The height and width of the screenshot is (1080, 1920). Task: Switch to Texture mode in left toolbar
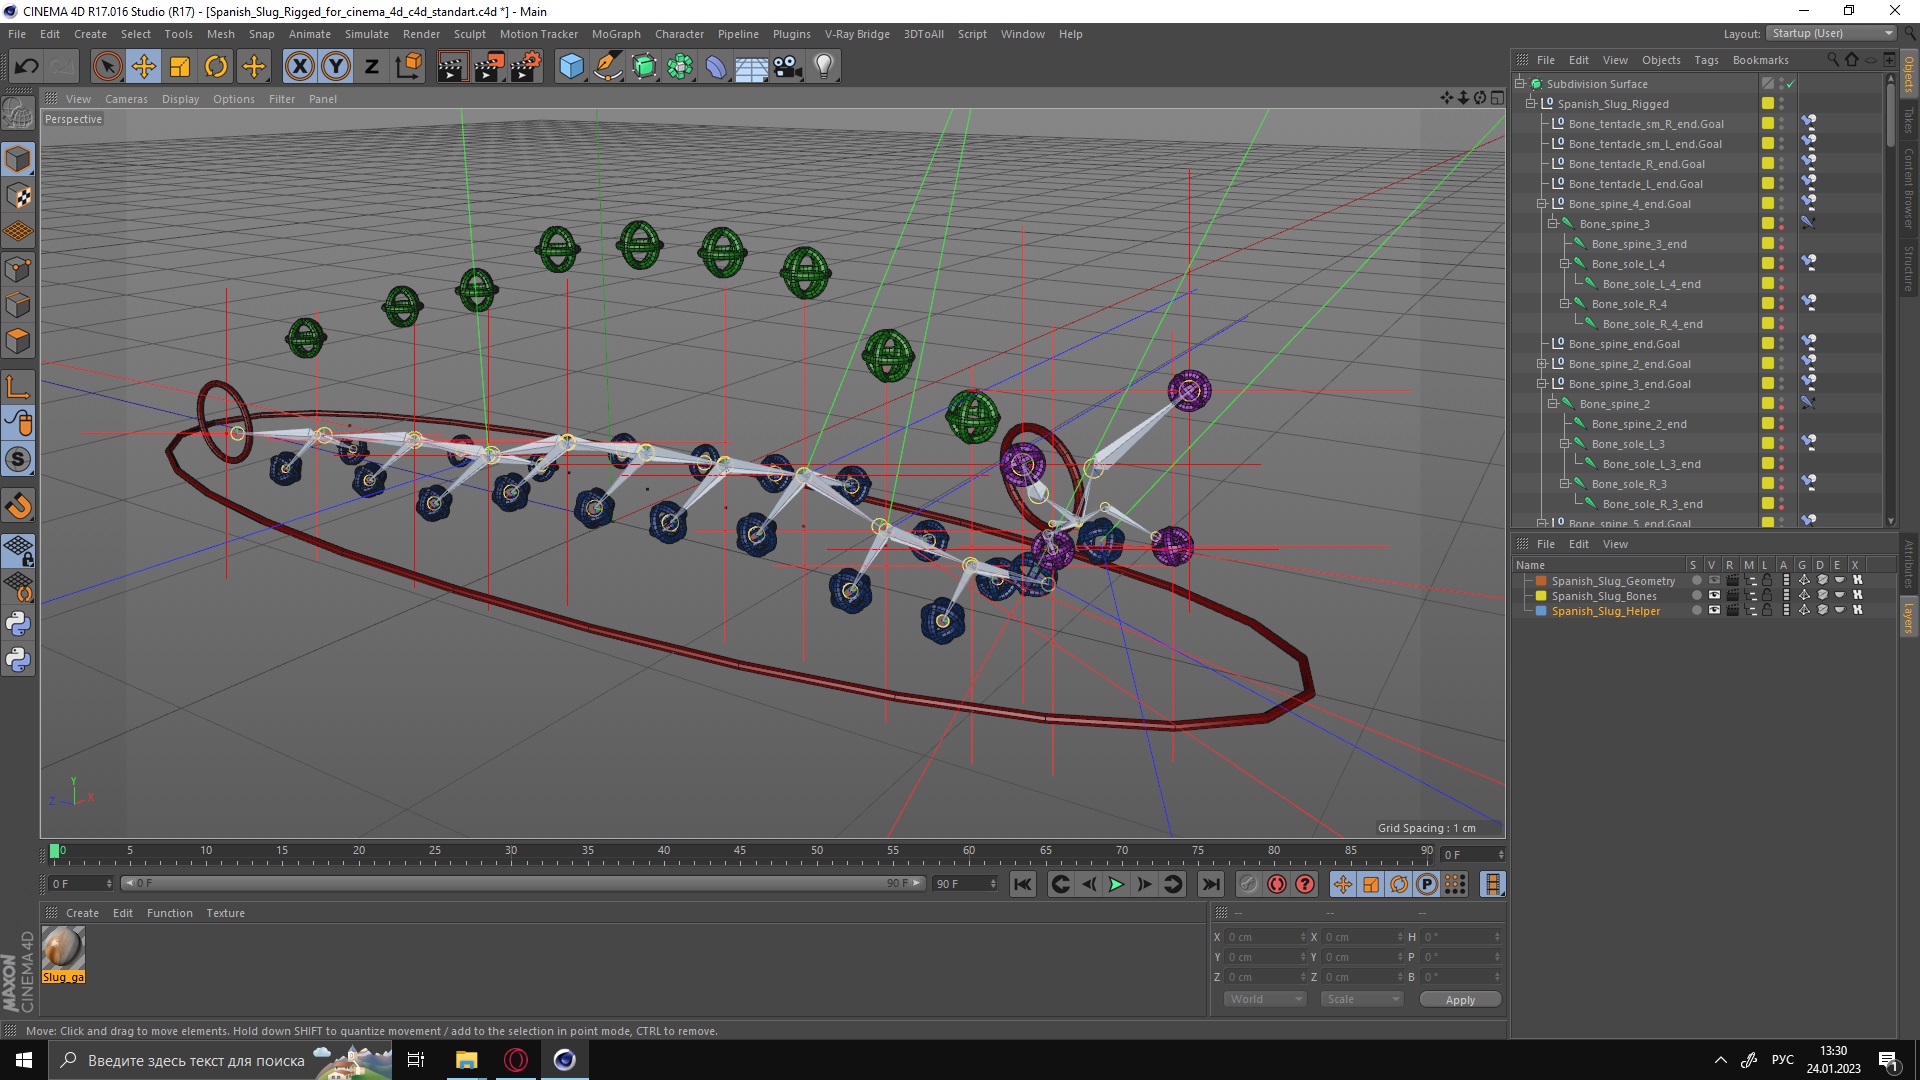[18, 196]
